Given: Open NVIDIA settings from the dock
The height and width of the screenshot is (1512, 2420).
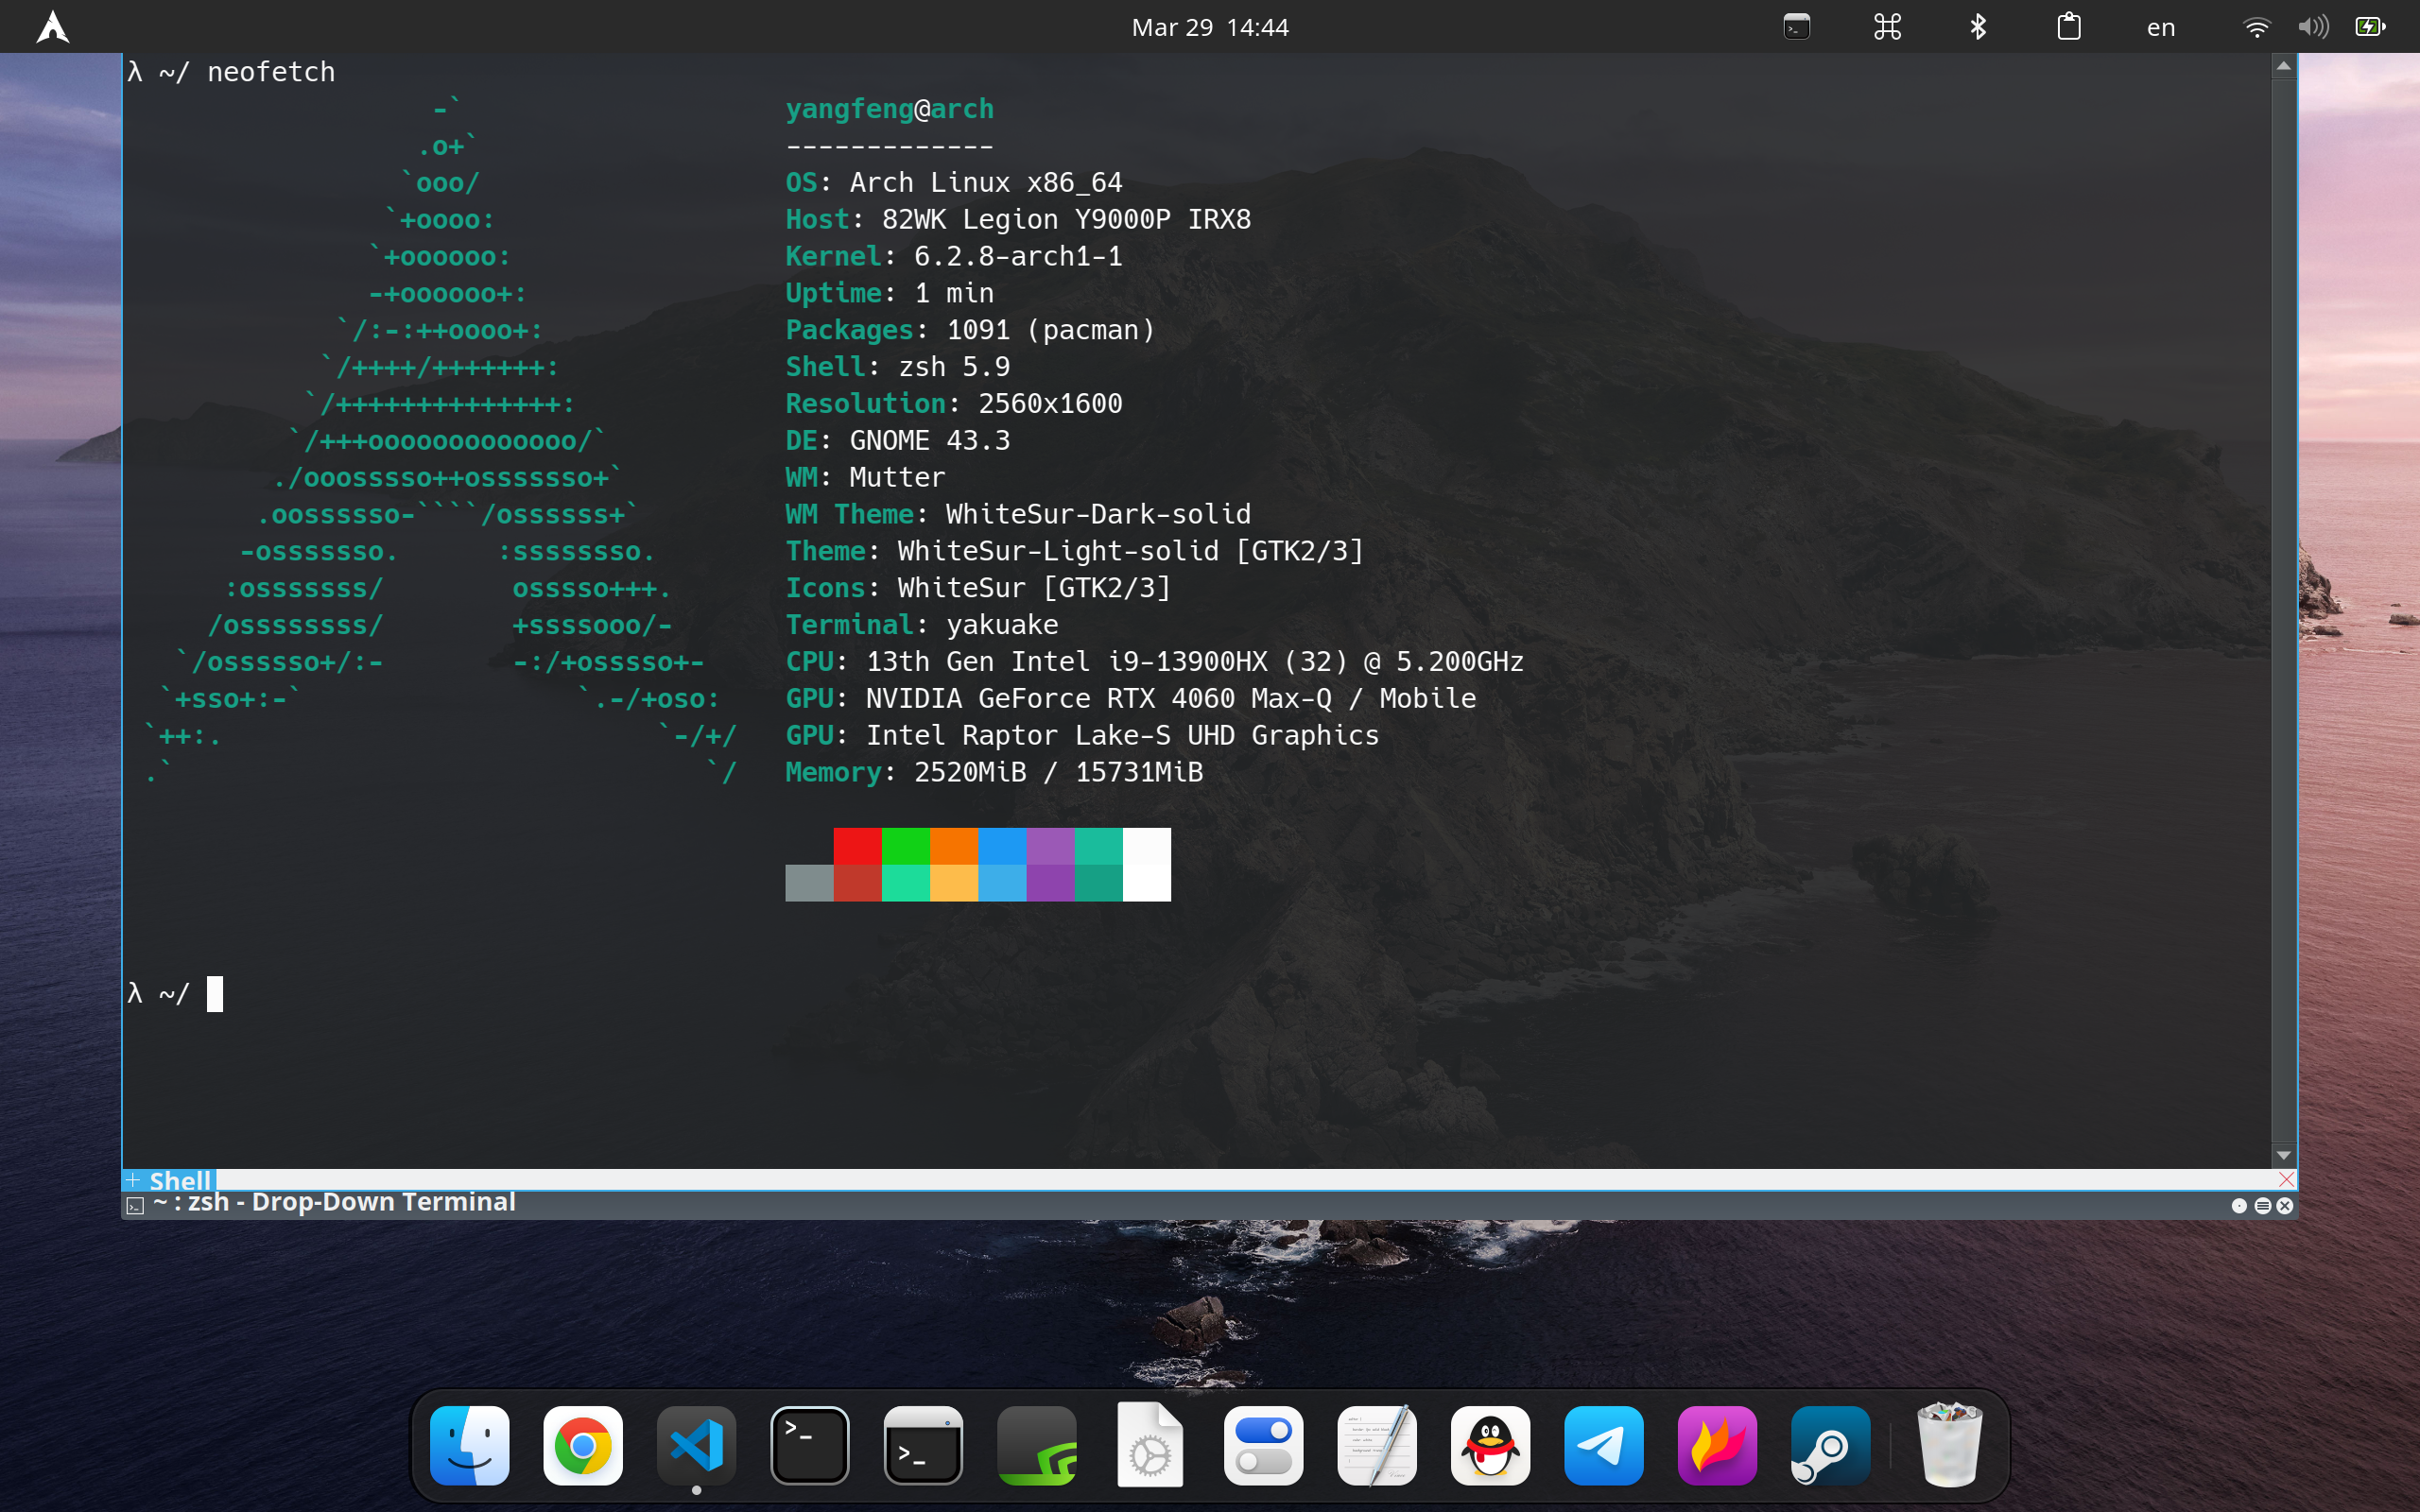Looking at the screenshot, I should [1037, 1445].
